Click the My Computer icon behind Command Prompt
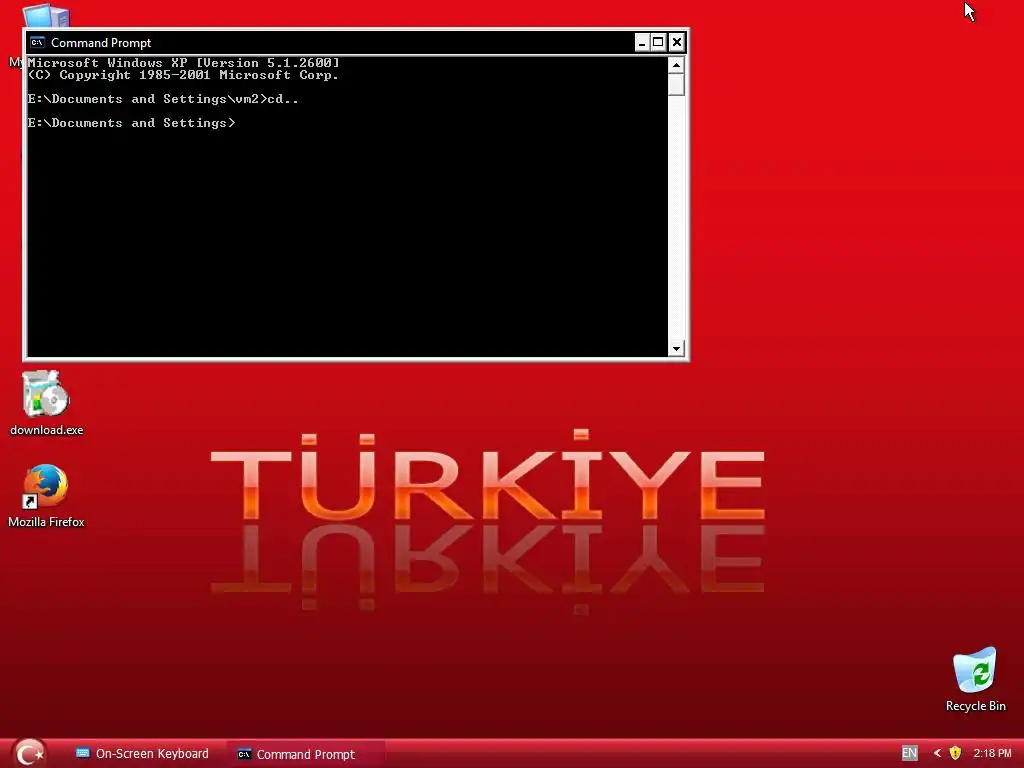1024x768 pixels. (46, 14)
